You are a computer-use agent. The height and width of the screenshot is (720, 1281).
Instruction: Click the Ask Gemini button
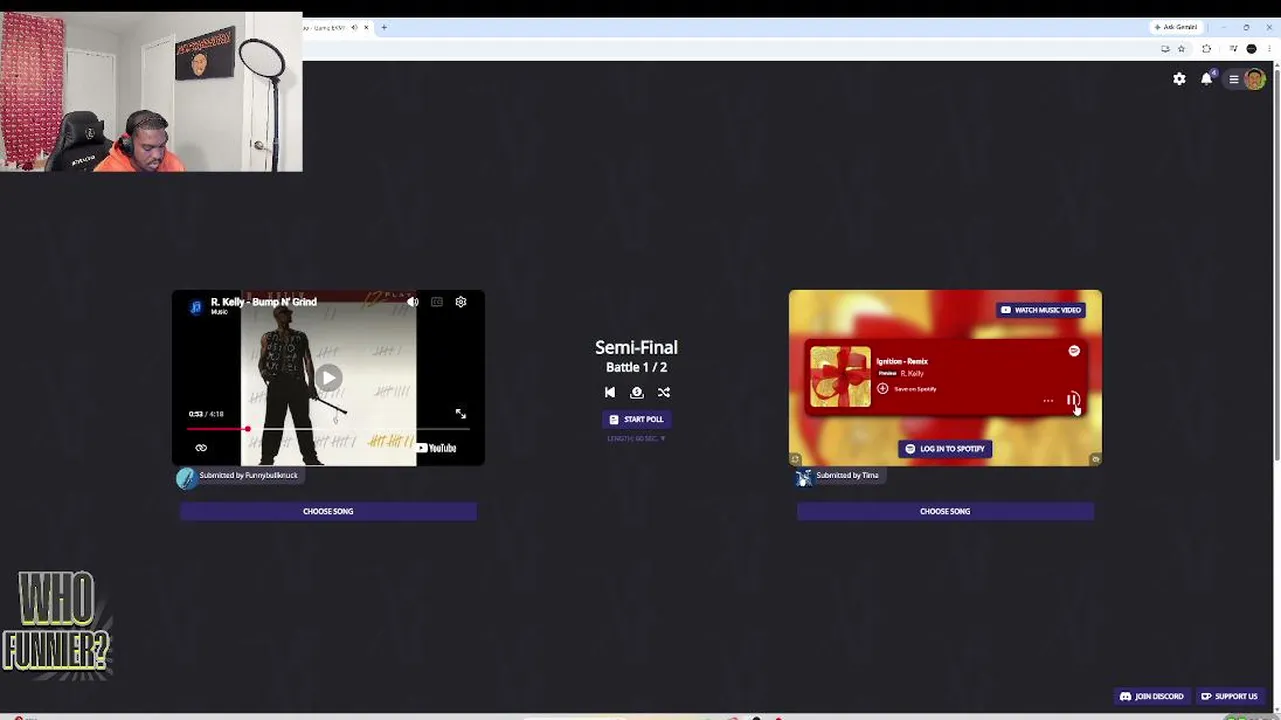pos(1176,27)
